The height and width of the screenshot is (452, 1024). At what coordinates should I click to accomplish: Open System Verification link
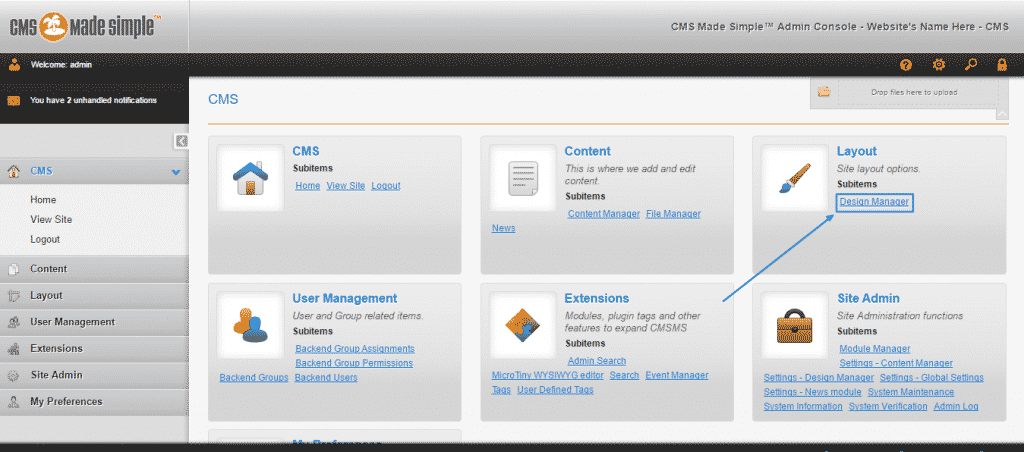(888, 406)
